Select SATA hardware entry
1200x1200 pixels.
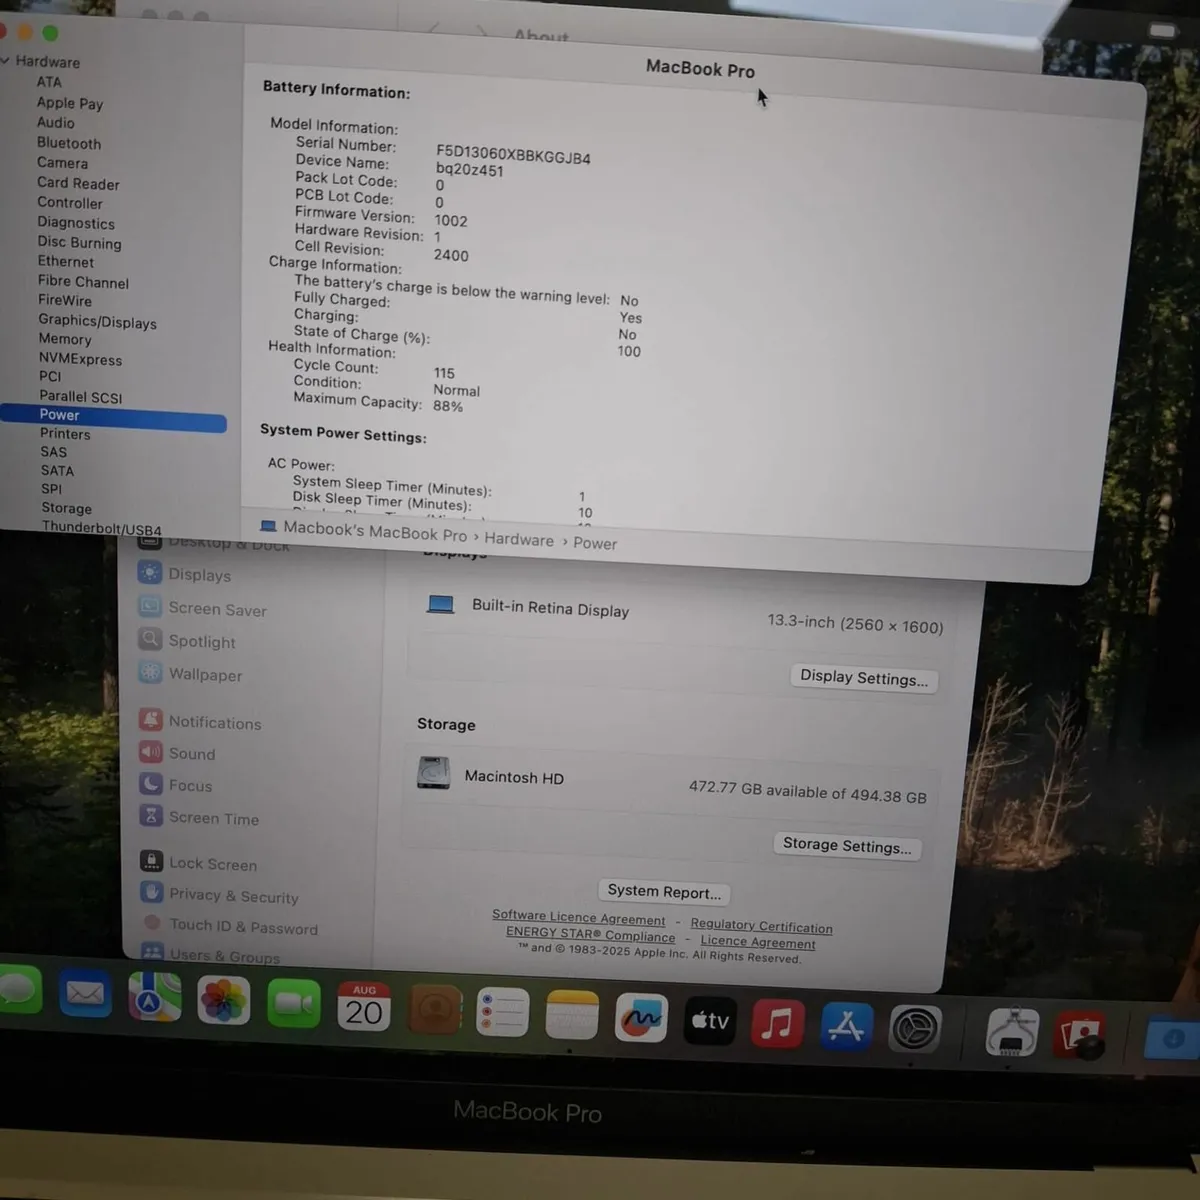point(57,471)
